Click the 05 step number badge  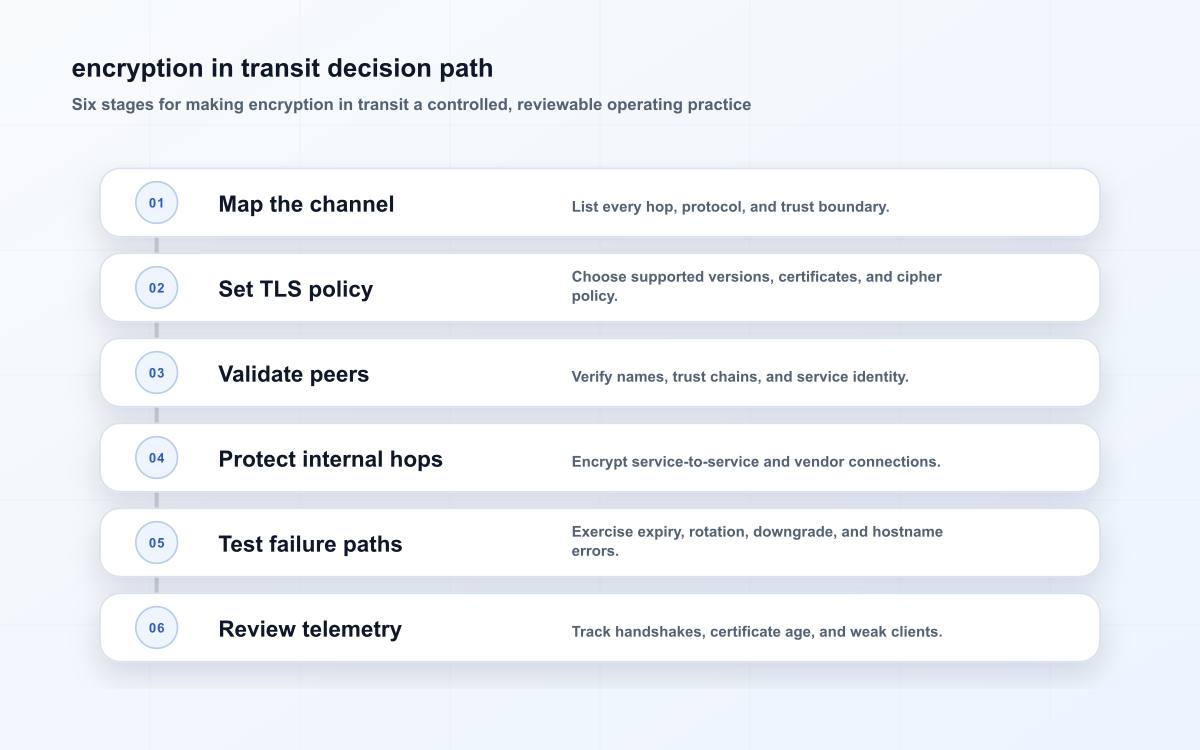(157, 543)
